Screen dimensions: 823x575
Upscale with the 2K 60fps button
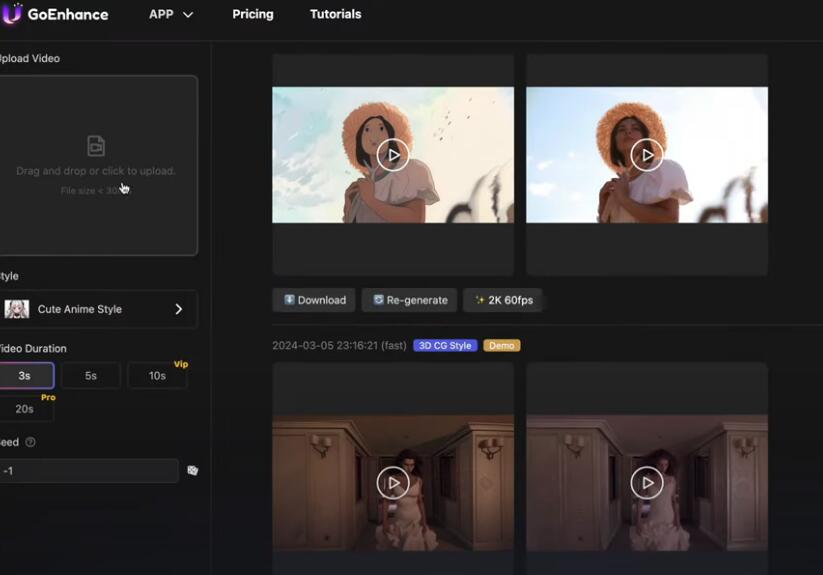[x=502, y=300]
